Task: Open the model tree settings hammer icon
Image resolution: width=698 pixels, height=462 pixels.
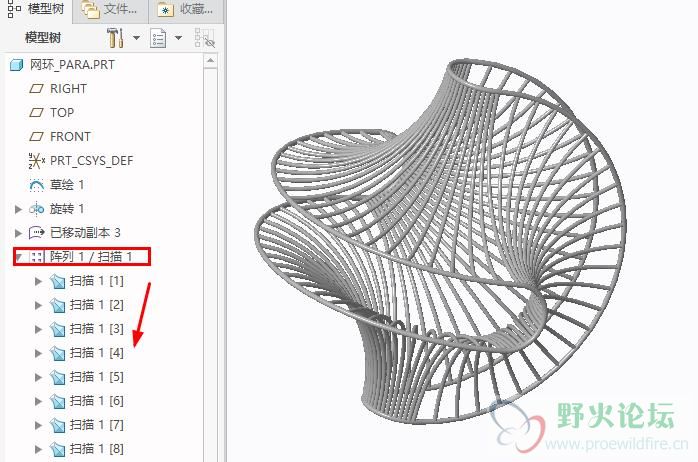Action: pyautogui.click(x=115, y=37)
